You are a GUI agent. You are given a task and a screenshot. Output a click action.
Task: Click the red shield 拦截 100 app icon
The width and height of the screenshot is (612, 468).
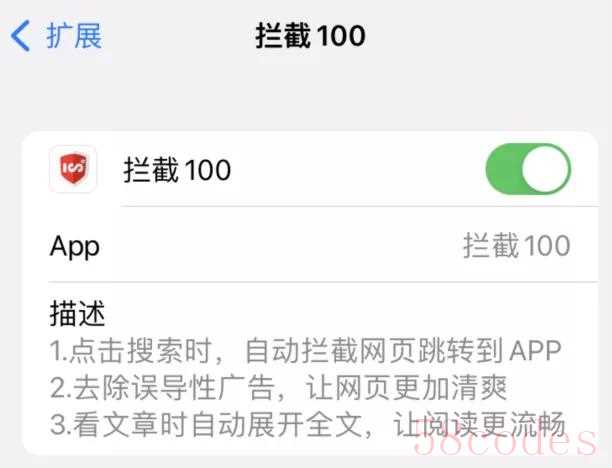tap(73, 169)
